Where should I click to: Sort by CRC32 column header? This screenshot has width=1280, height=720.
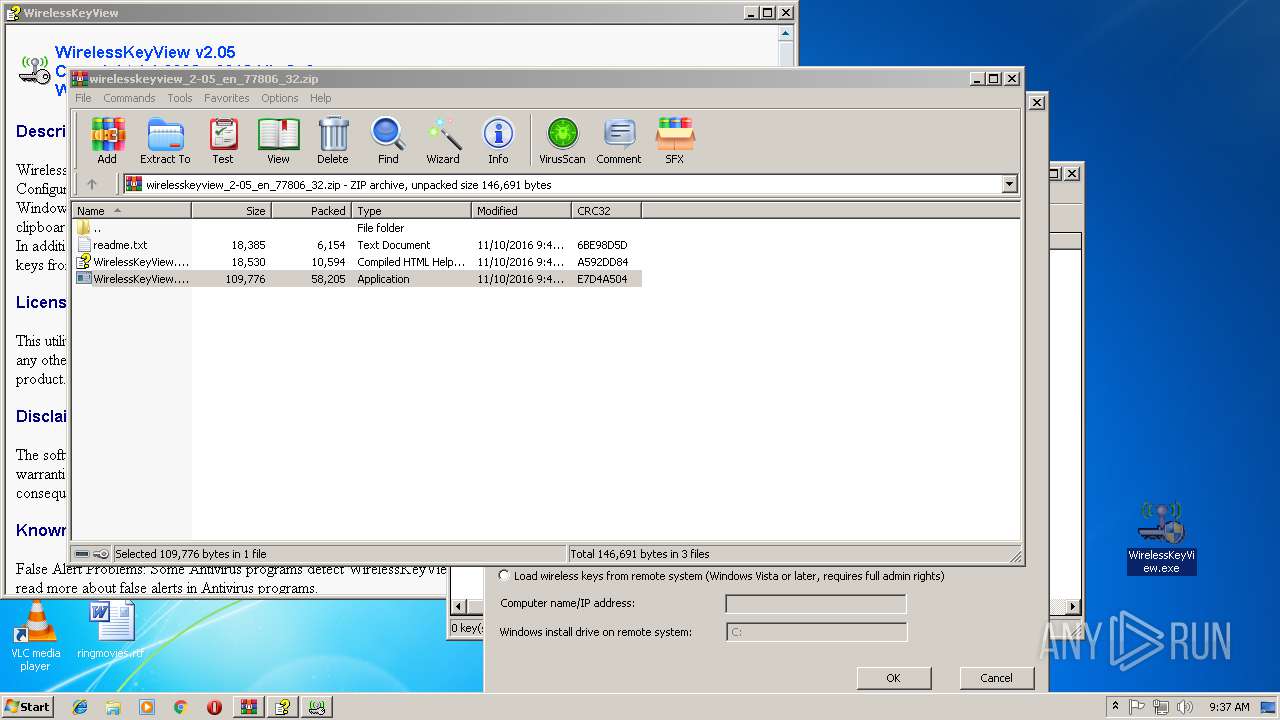[606, 211]
